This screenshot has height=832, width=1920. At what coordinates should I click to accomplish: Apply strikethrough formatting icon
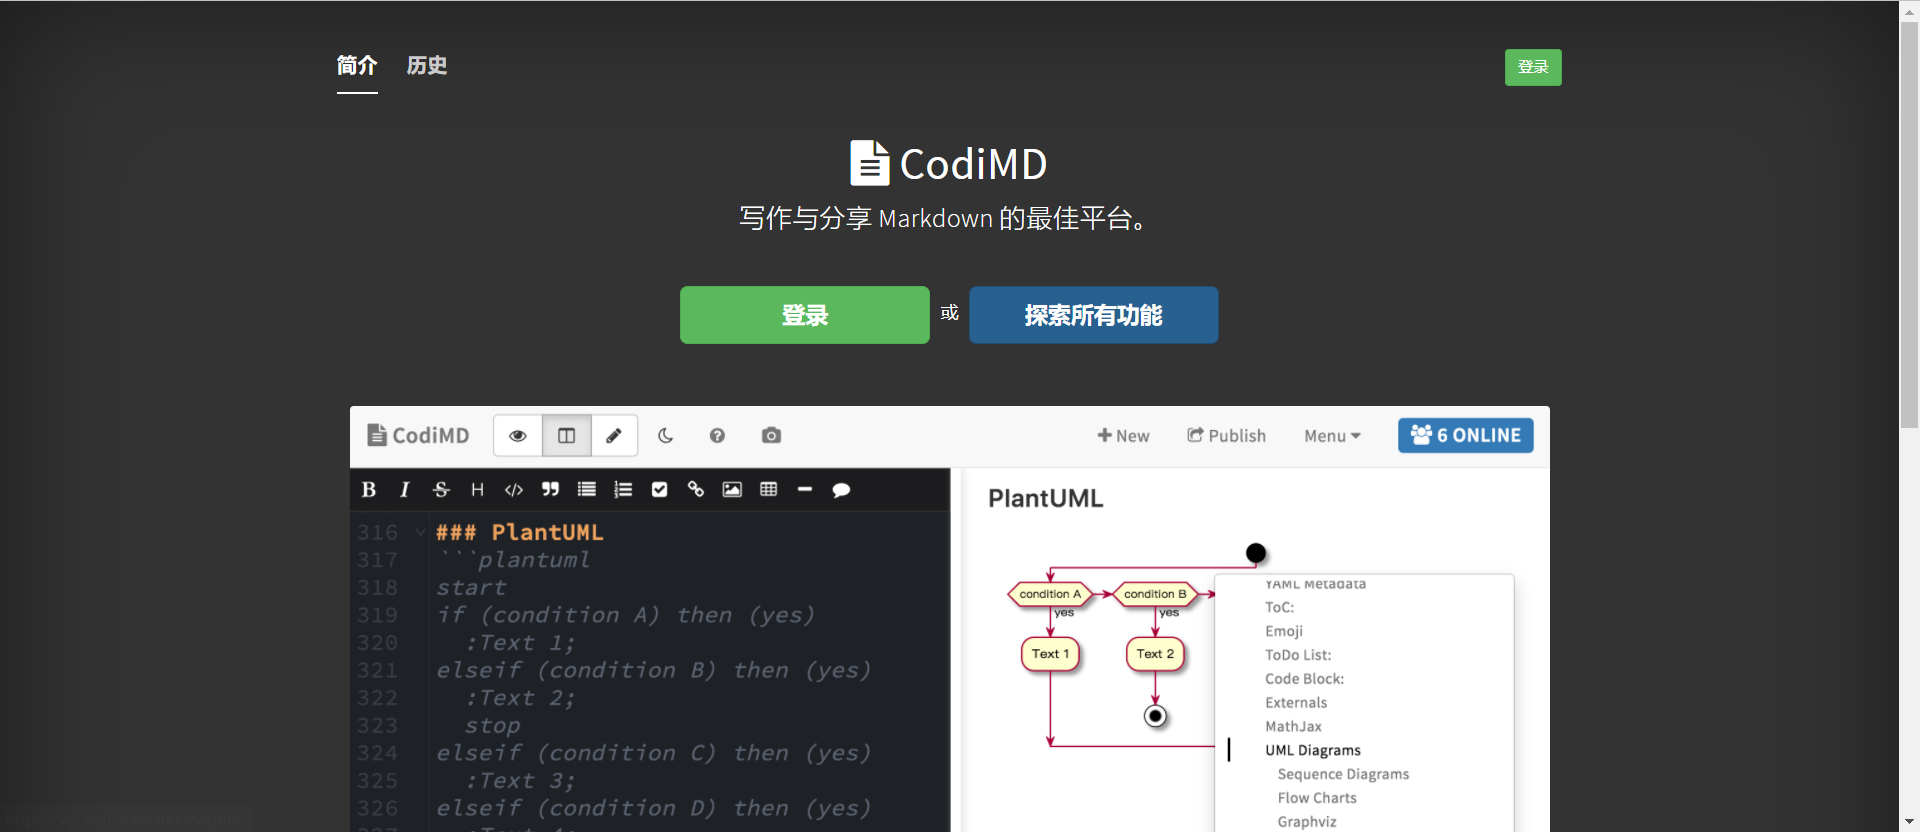pos(441,490)
